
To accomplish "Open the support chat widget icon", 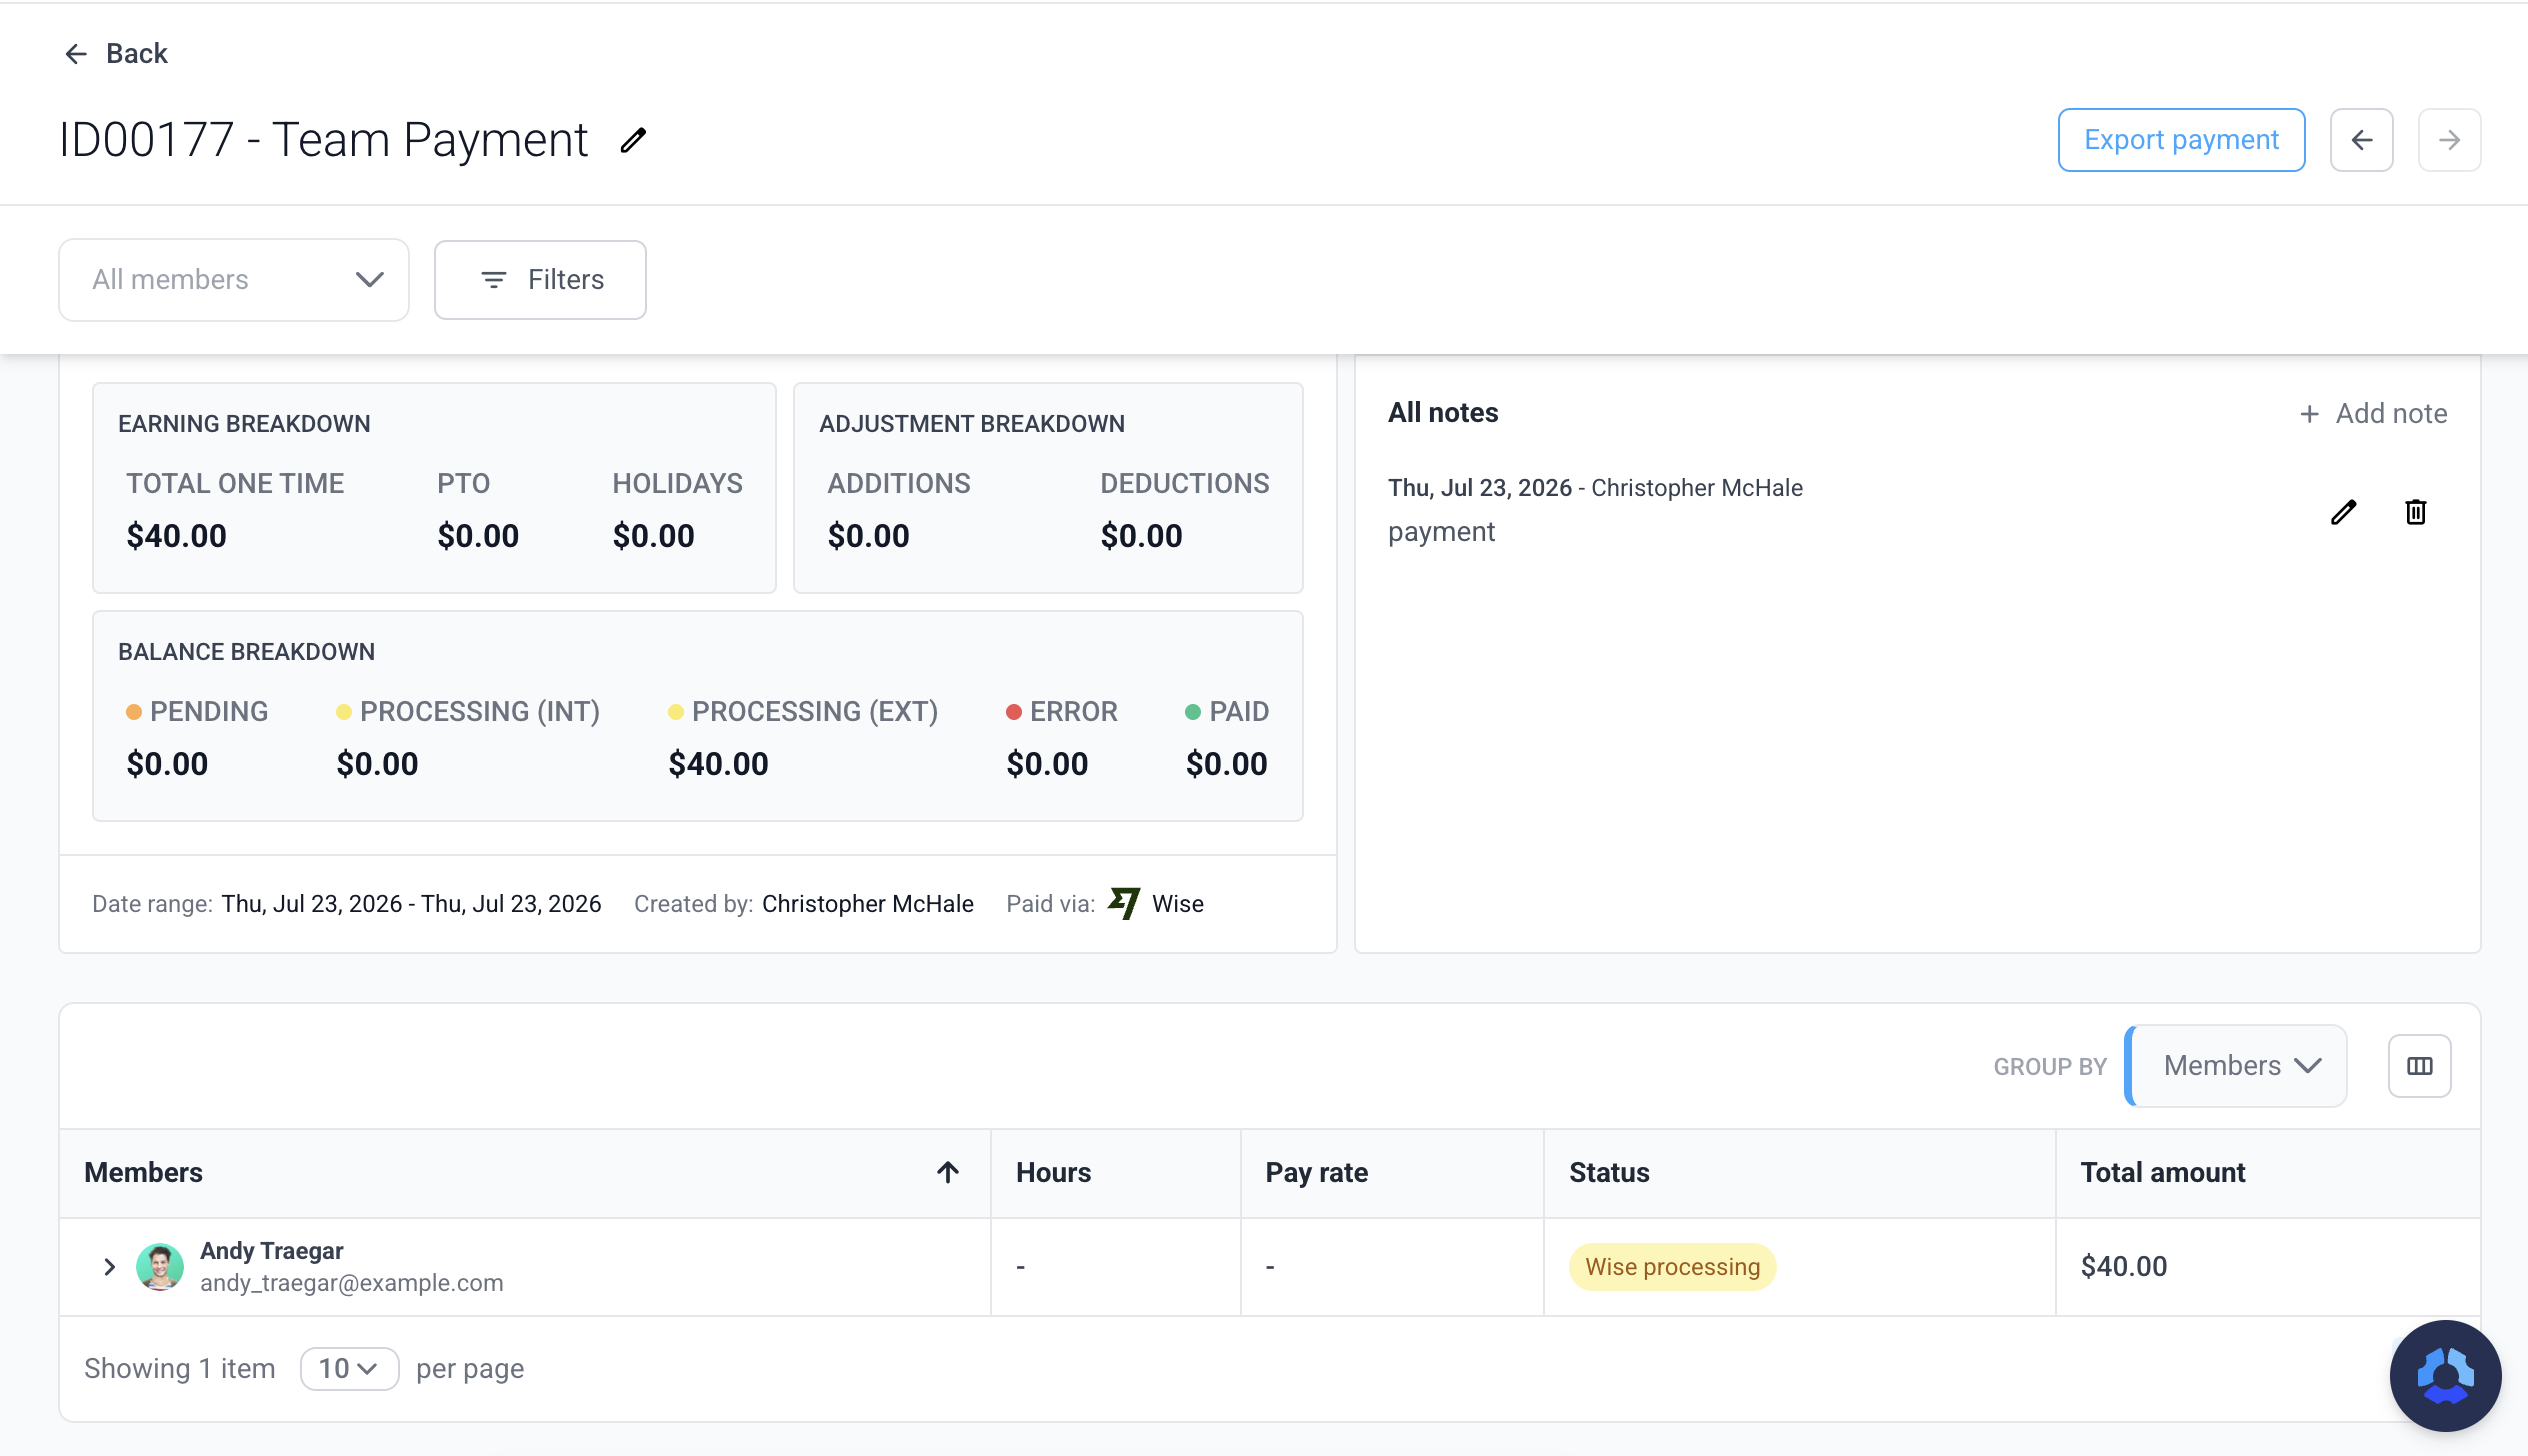I will coord(2445,1376).
